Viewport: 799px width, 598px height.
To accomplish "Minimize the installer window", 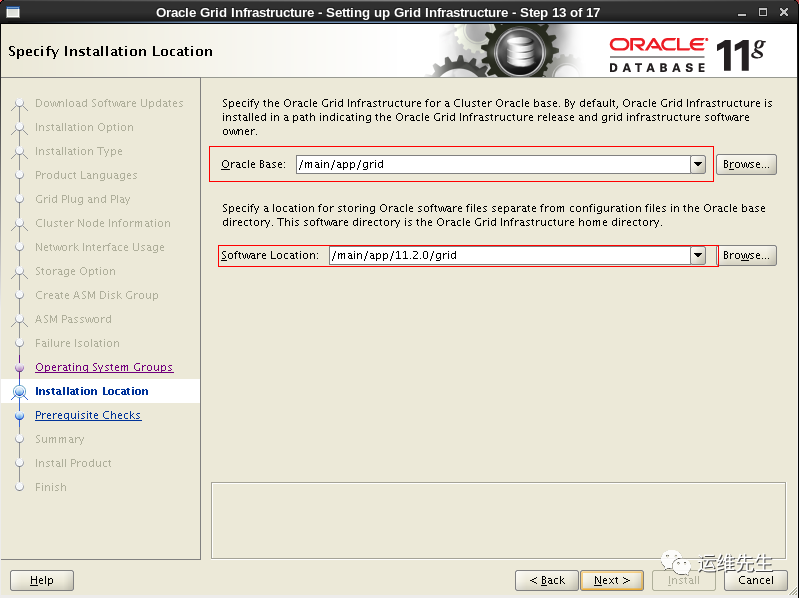I will coord(742,13).
